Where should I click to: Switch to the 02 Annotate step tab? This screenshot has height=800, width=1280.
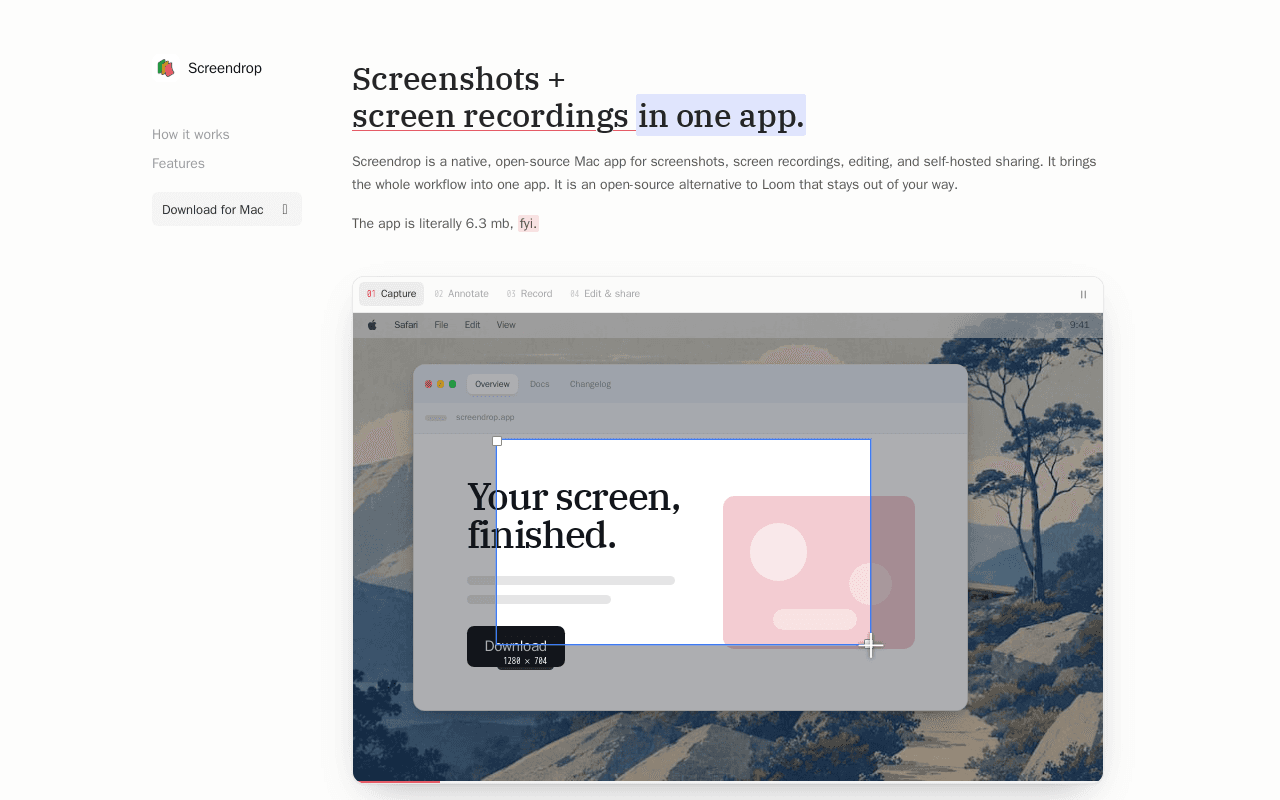462,294
